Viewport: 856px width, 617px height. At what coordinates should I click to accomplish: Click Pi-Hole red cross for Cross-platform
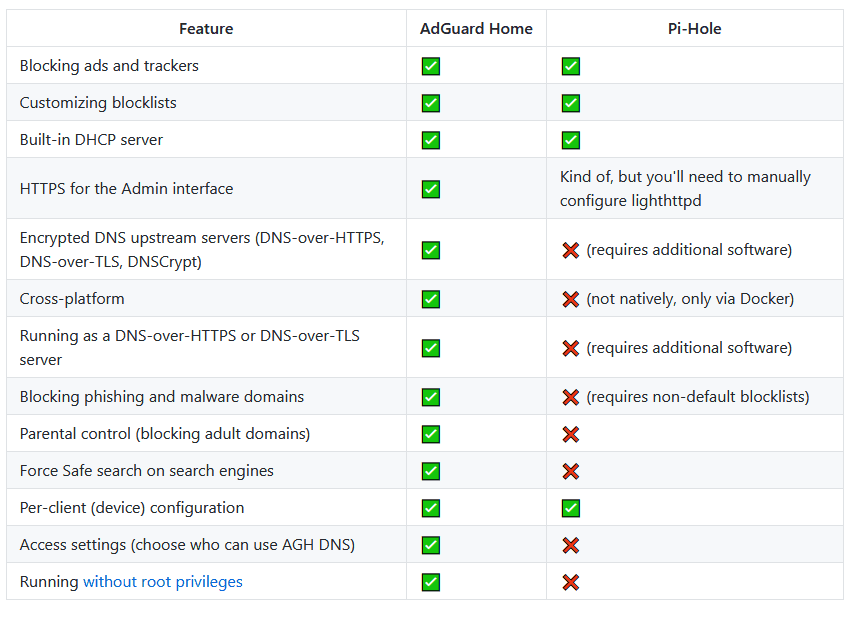pos(570,299)
